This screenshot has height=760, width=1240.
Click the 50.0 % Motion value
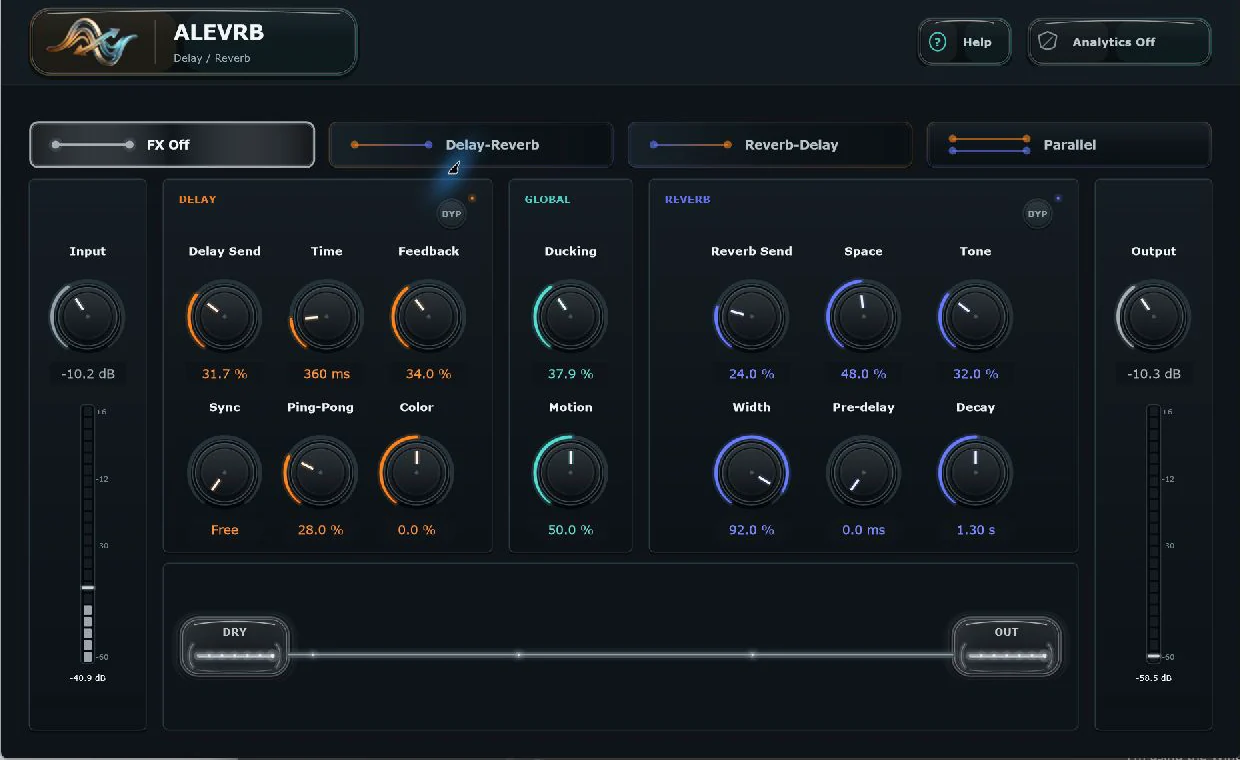pos(570,530)
